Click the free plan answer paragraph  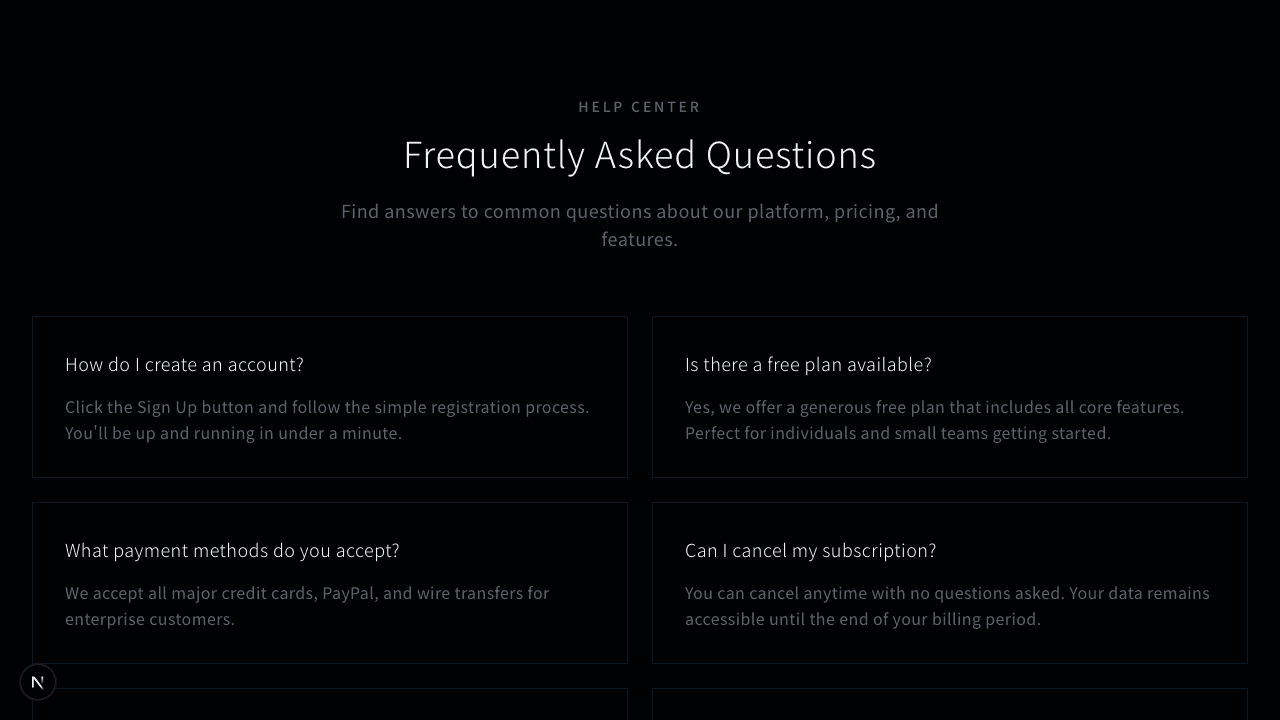[x=934, y=420]
